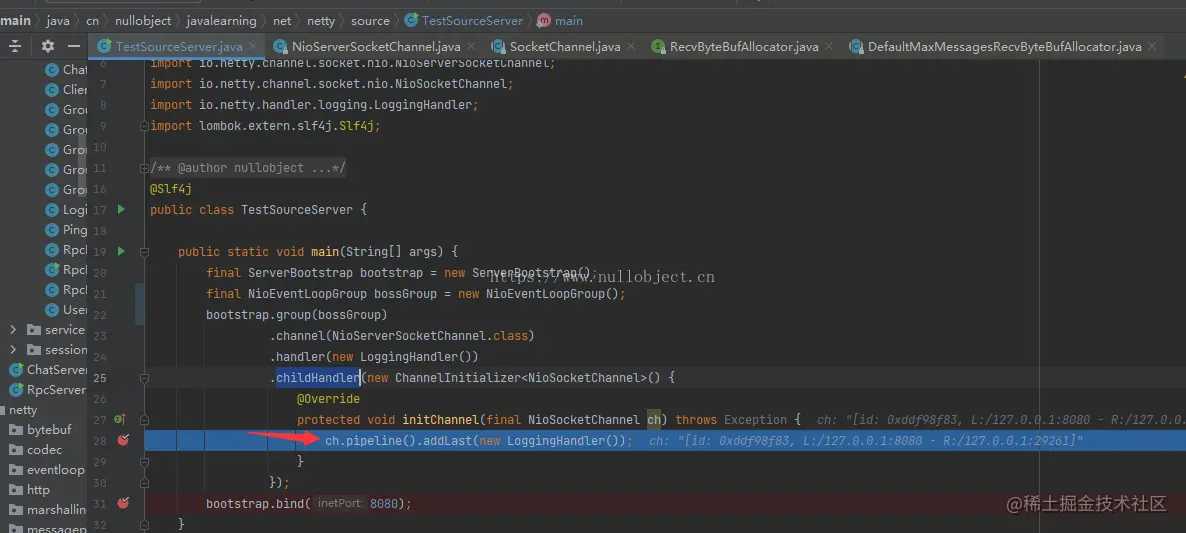Screen dimensions: 1186x533
Task: Remove the breakpoint on line 28
Action: 123,440
